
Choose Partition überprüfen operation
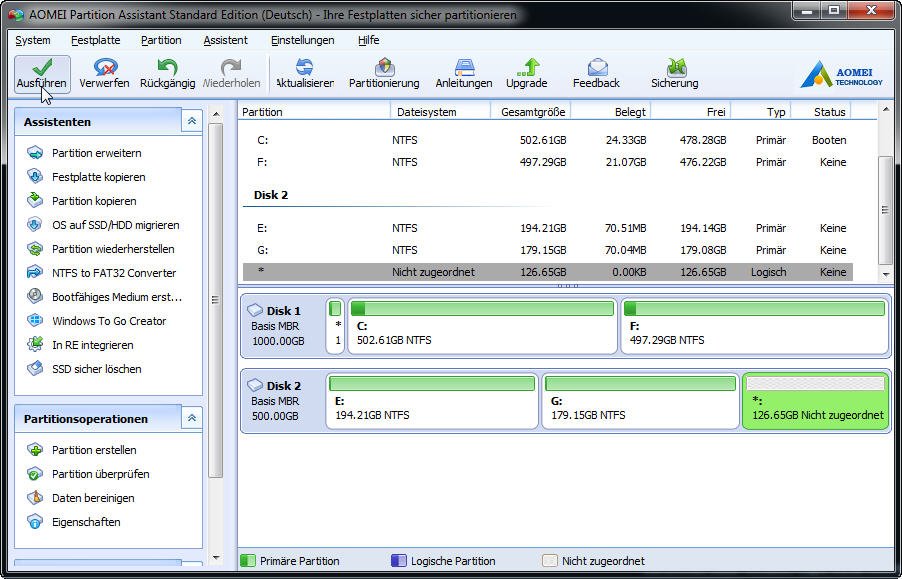coord(89,474)
